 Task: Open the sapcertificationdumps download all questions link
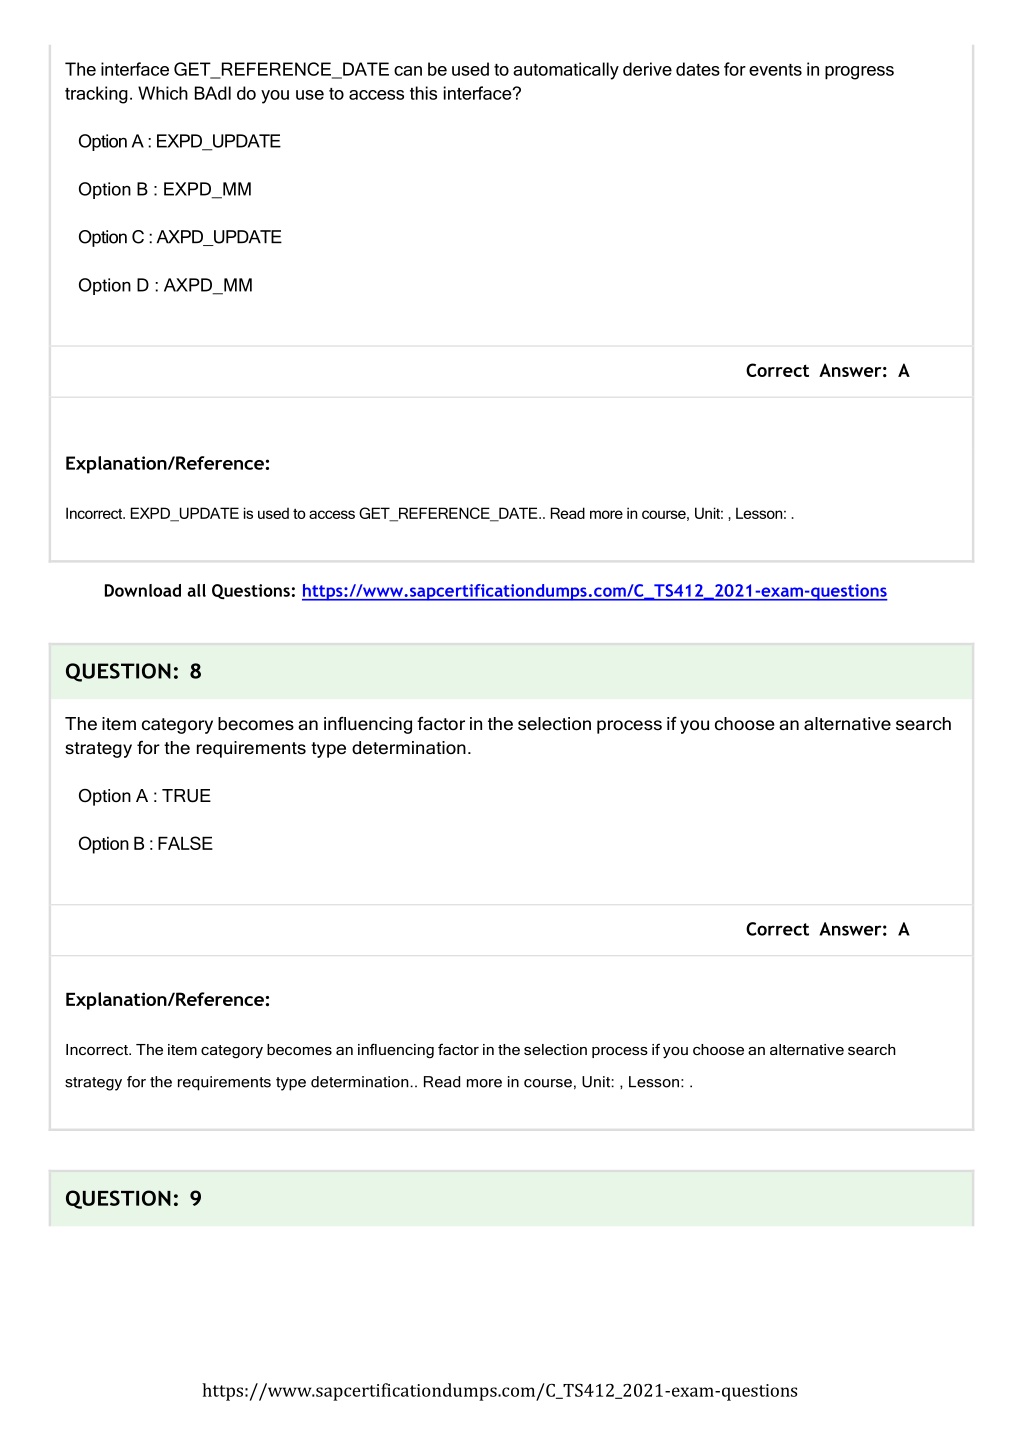594,591
